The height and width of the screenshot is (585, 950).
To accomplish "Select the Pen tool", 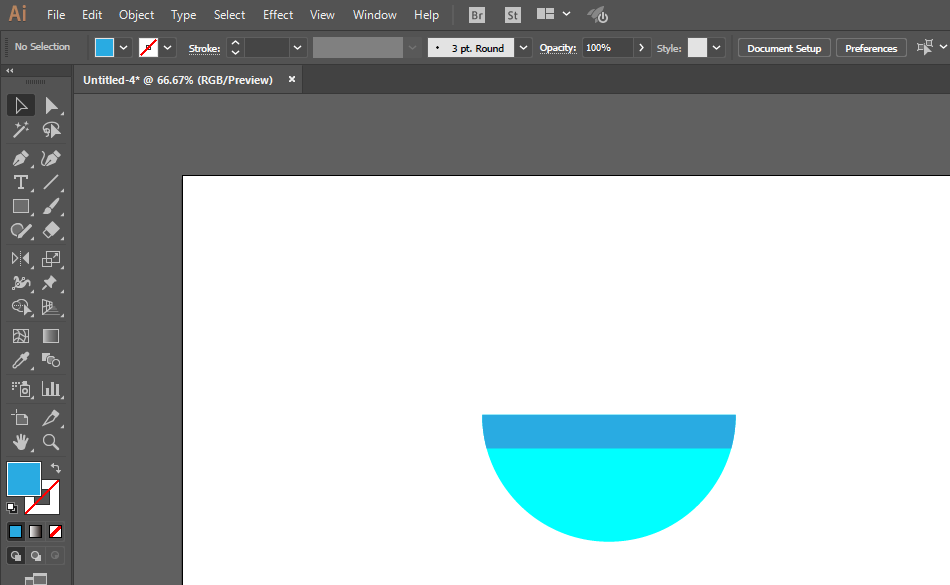I will click(21, 159).
